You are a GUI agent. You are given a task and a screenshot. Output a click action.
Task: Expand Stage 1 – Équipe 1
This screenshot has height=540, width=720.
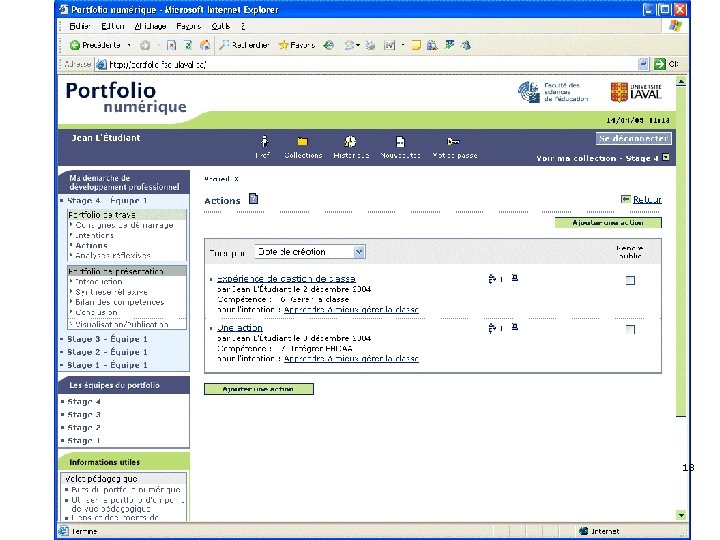(x=107, y=365)
